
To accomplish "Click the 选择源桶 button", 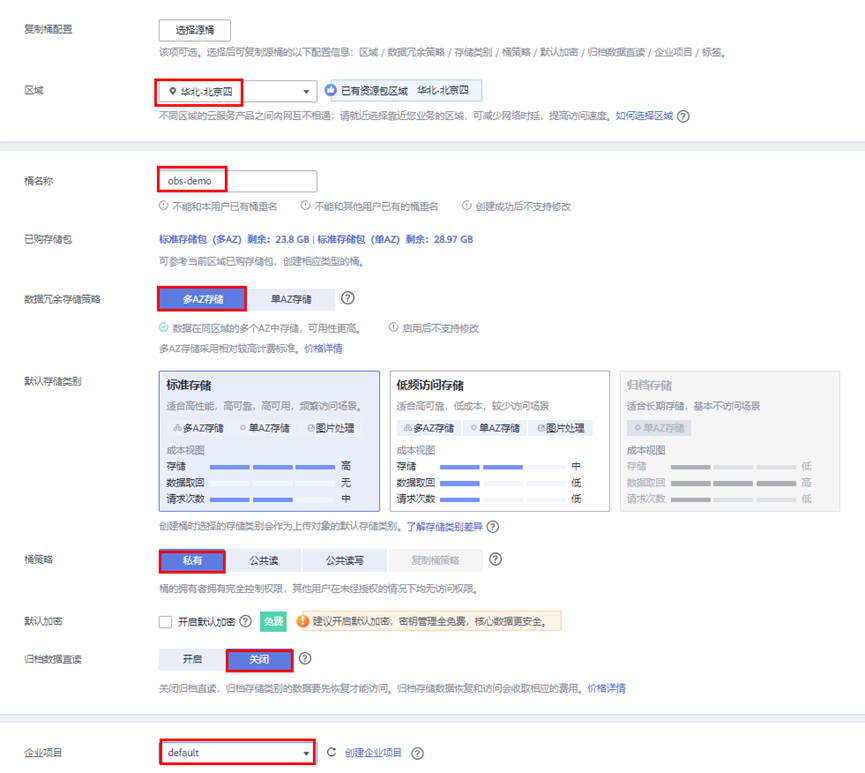I will pyautogui.click(x=195, y=30).
